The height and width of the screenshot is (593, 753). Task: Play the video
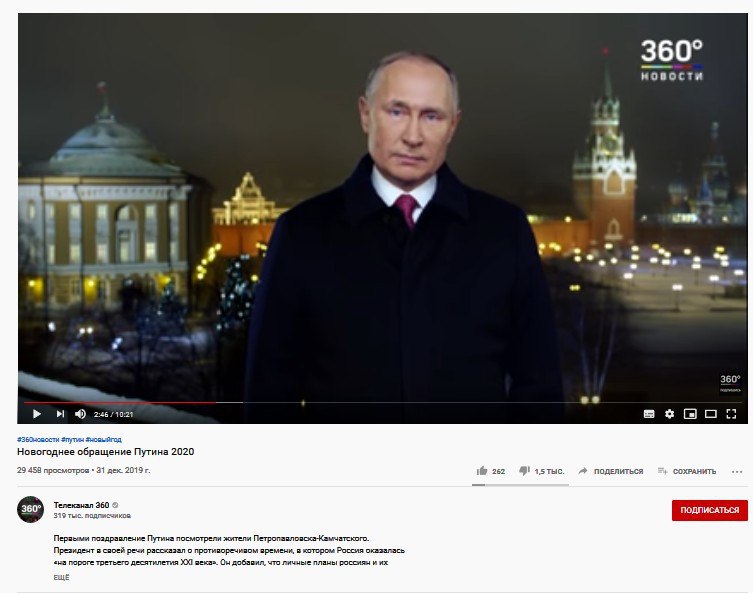(x=36, y=414)
